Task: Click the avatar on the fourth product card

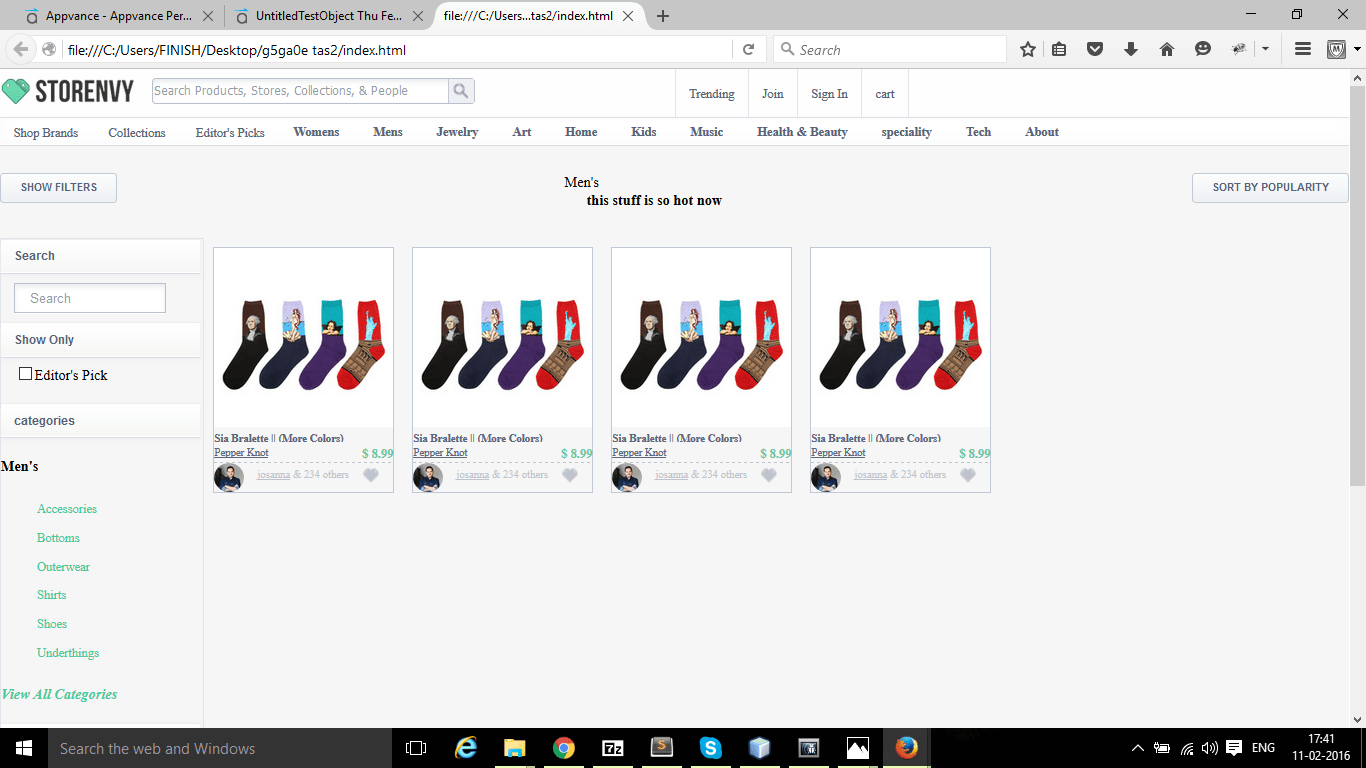Action: click(826, 477)
